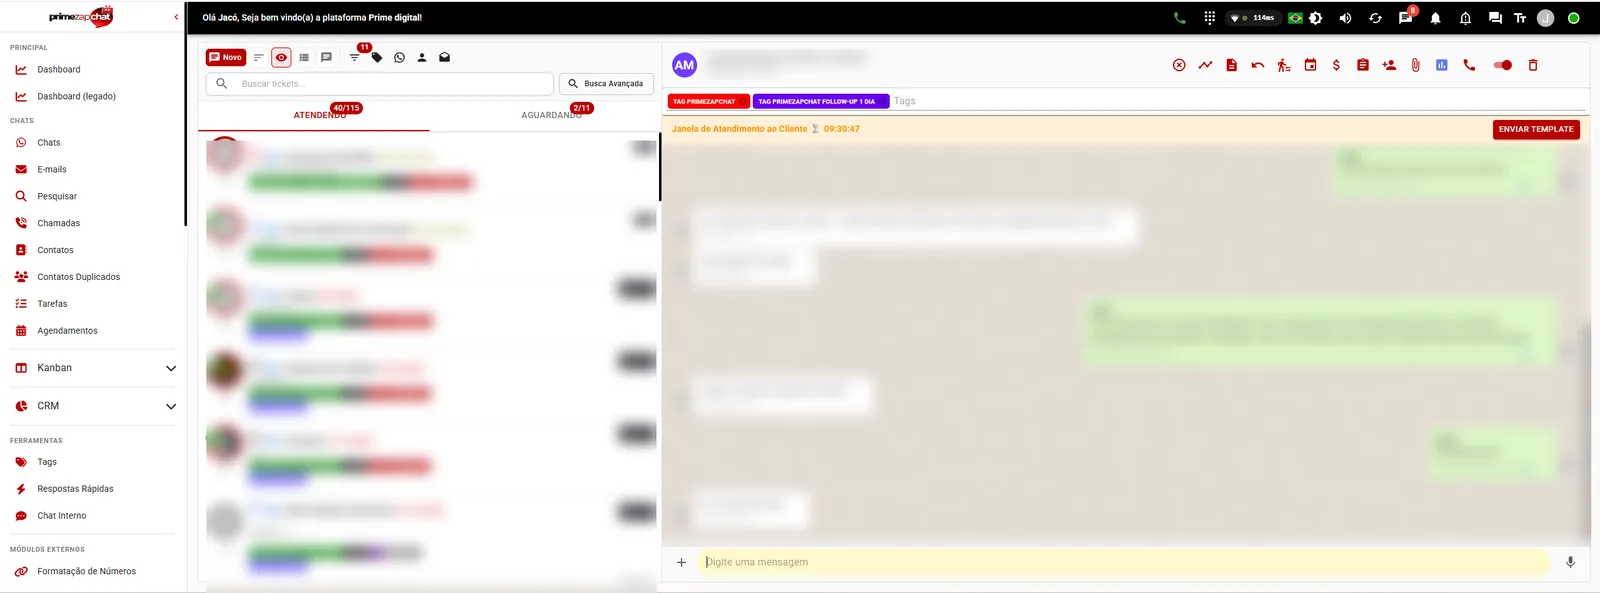Image resolution: width=1600 pixels, height=593 pixels.
Task: Collapse the sidebar using the chevron arrow
Action: tap(176, 17)
